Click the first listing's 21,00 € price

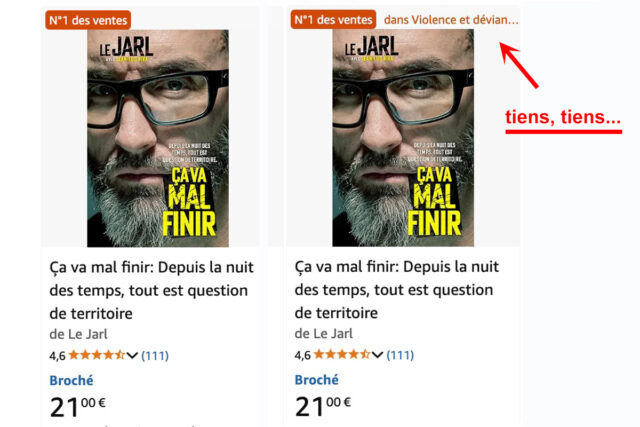click(x=78, y=407)
